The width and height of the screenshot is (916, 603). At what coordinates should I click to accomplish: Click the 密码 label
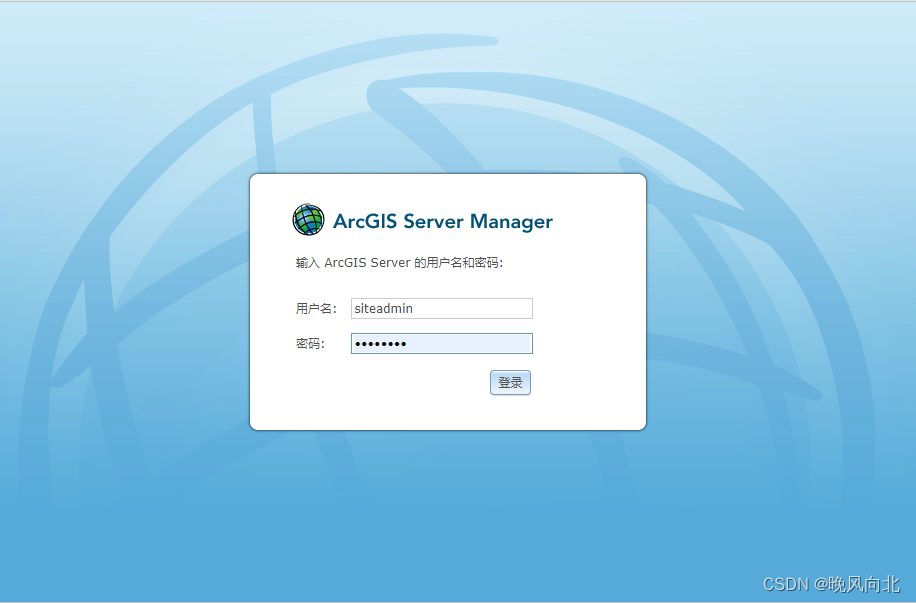coord(309,343)
